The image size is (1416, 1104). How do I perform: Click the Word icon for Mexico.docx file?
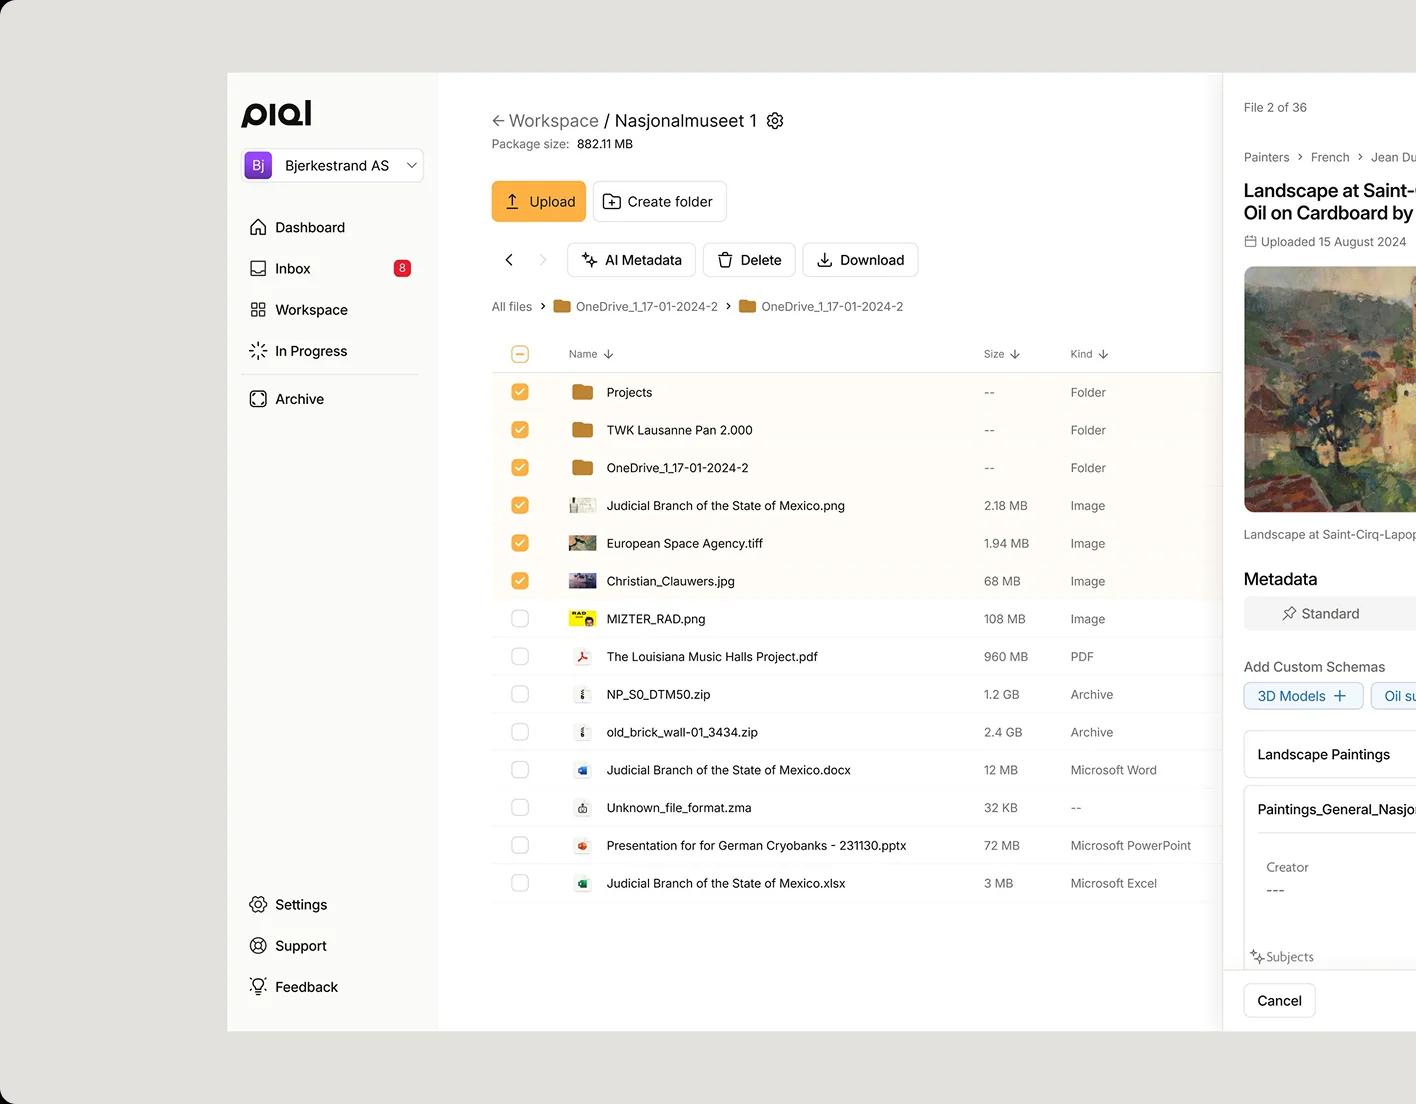pos(582,771)
